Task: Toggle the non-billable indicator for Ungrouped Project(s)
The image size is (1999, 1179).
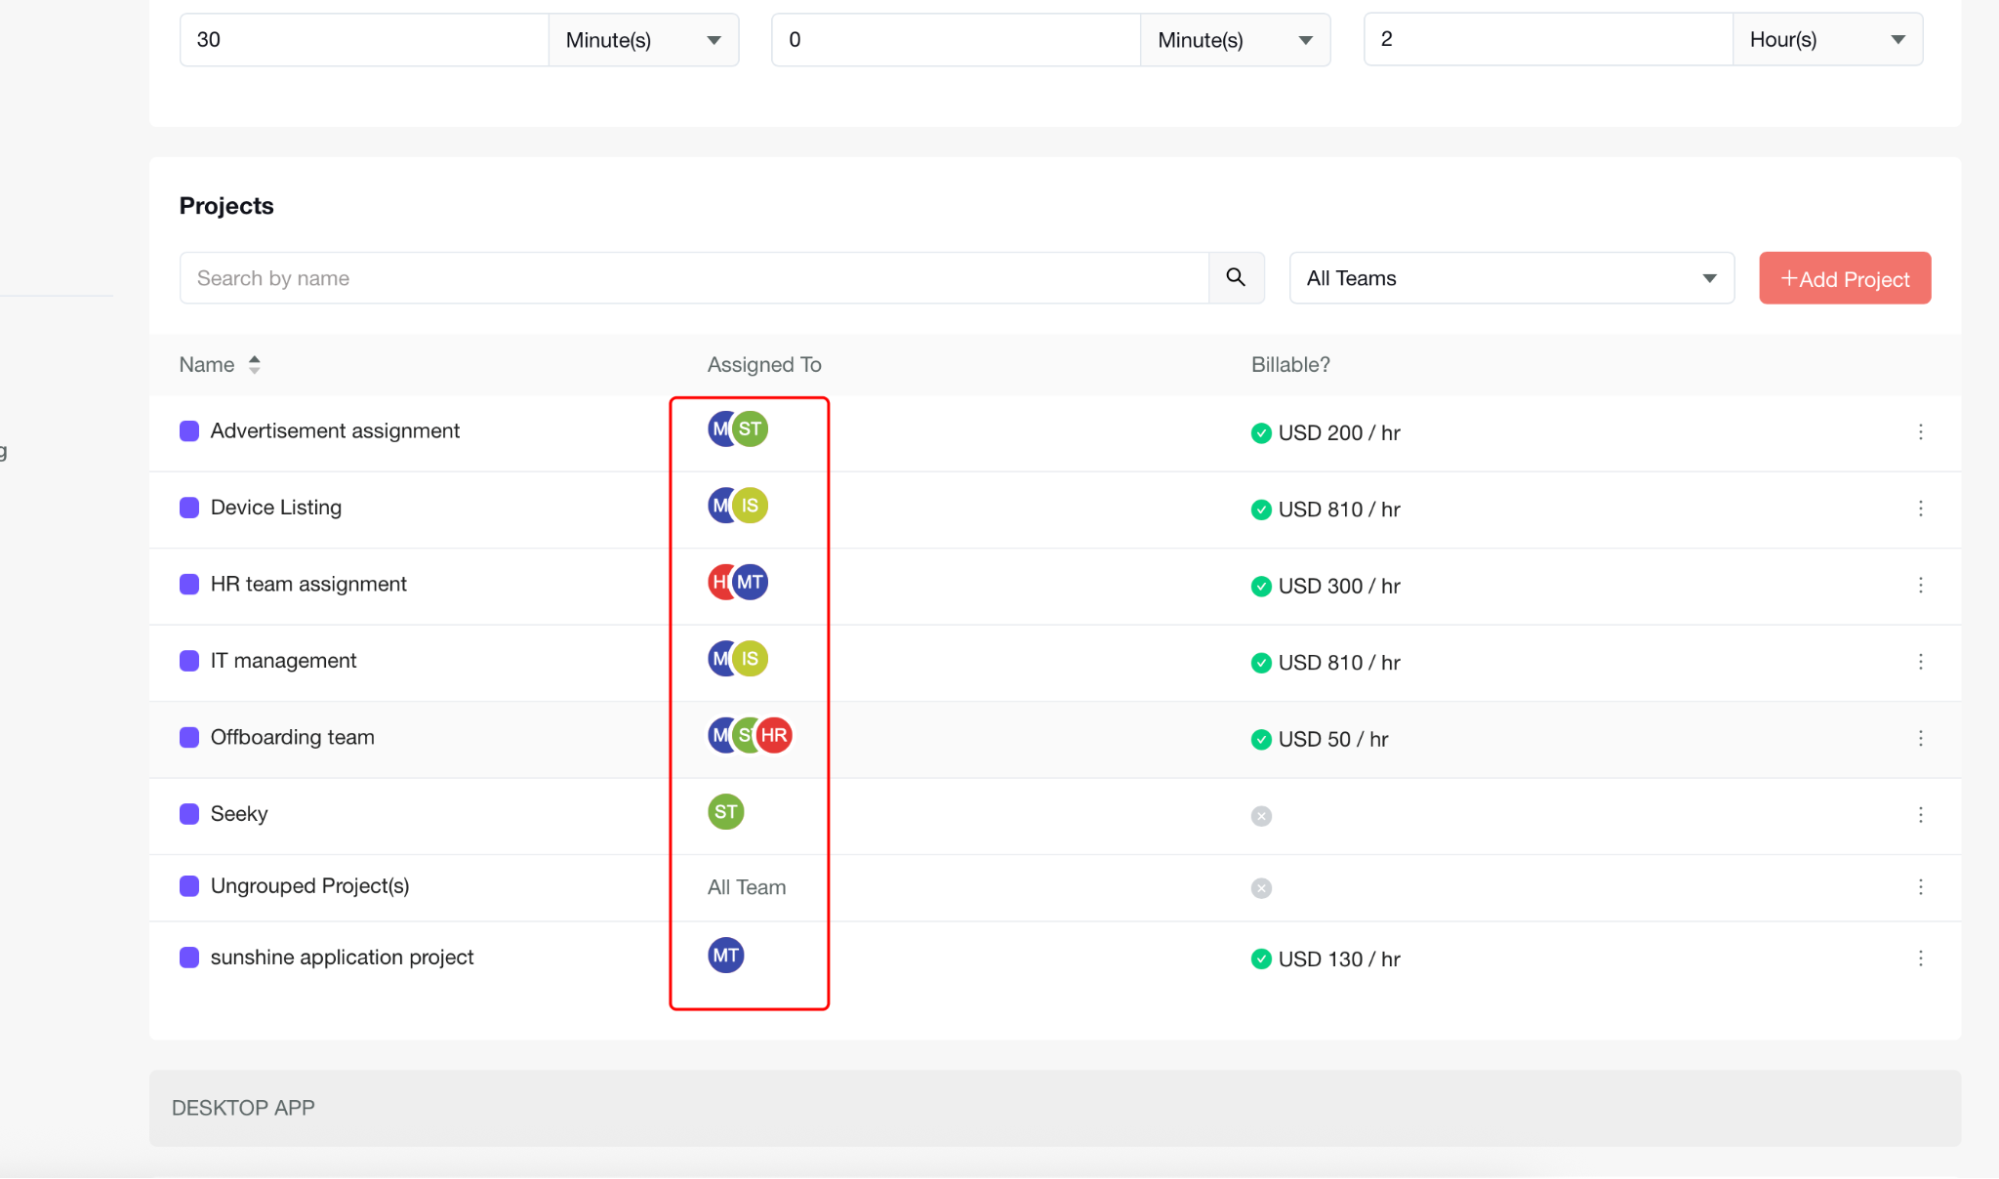Action: pyautogui.click(x=1261, y=888)
